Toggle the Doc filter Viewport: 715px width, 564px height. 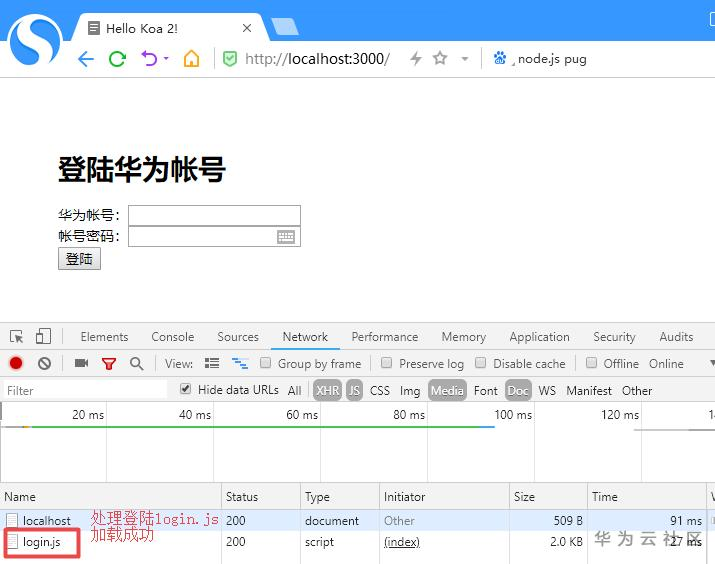pyautogui.click(x=518, y=390)
